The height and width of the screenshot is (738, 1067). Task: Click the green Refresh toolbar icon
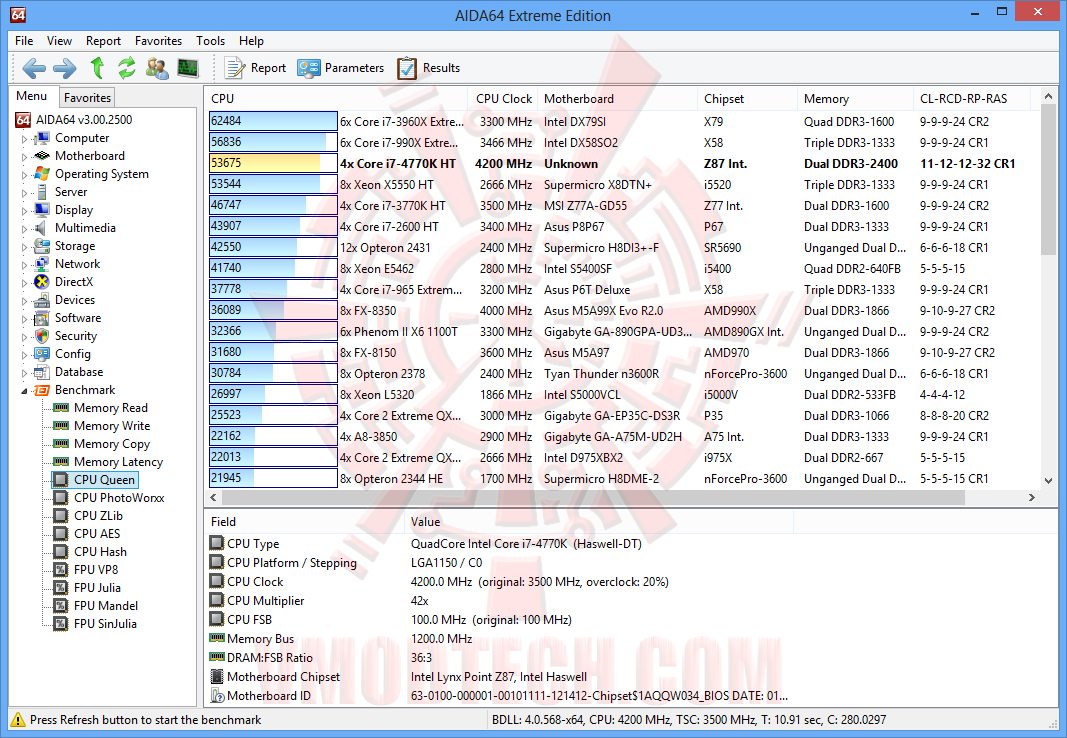click(127, 68)
